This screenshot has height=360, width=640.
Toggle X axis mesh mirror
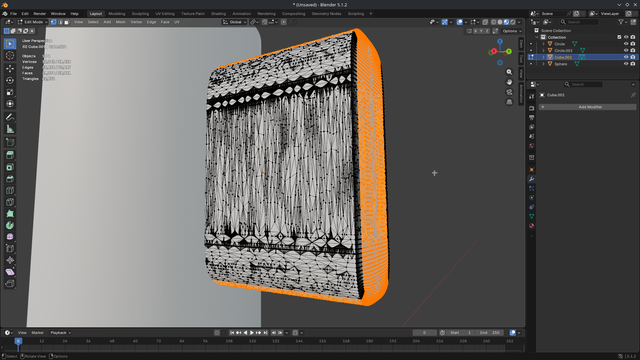476,31
